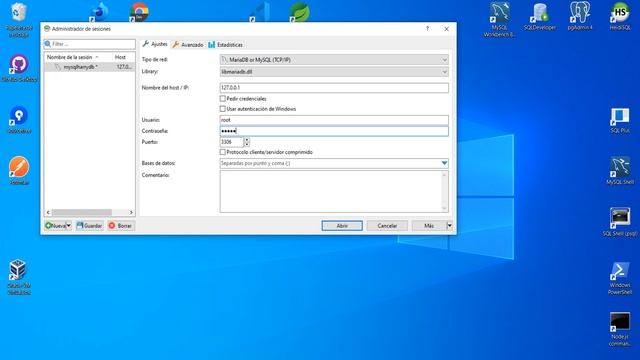
Task: Open pgAdmin 4 desktop shortcut
Action: pyautogui.click(x=580, y=16)
